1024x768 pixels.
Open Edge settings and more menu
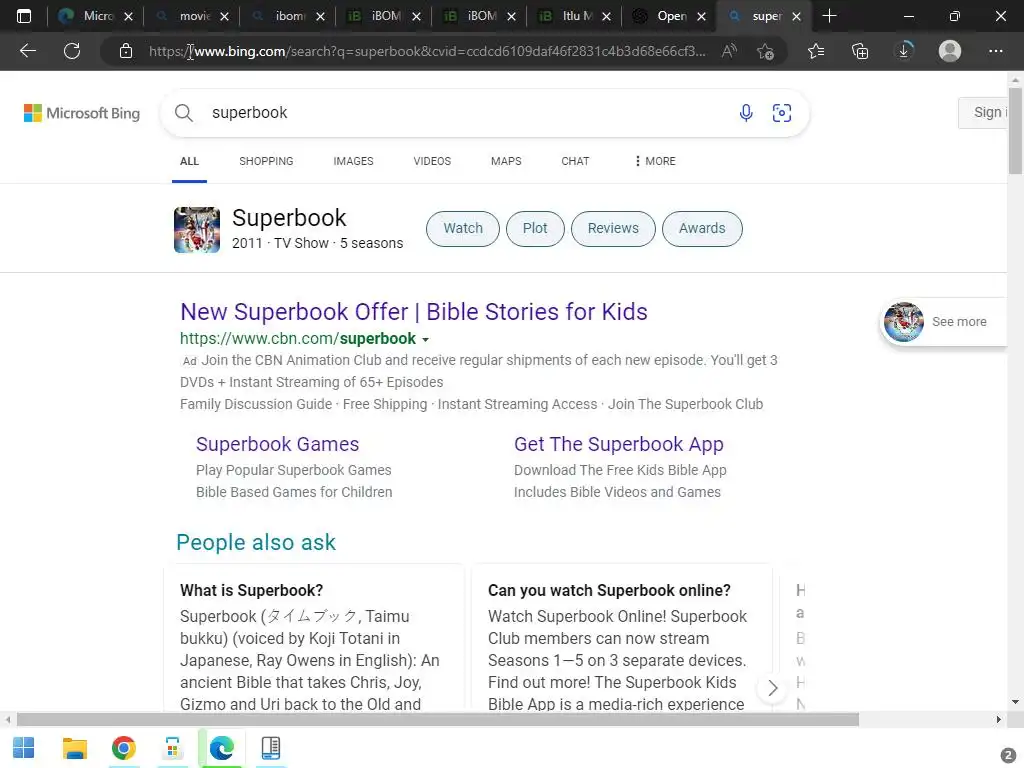click(x=996, y=51)
